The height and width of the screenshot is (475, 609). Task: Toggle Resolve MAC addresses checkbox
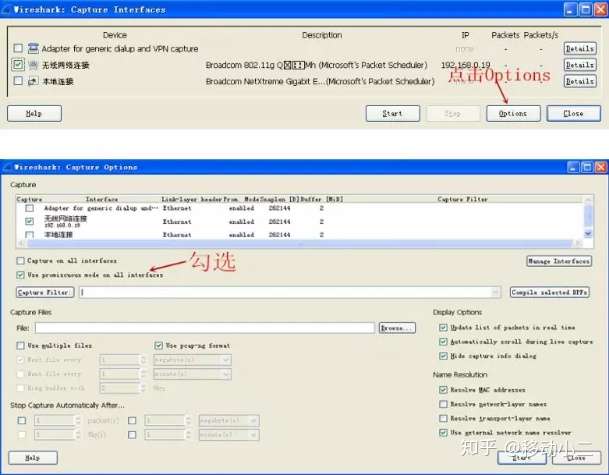pos(443,390)
